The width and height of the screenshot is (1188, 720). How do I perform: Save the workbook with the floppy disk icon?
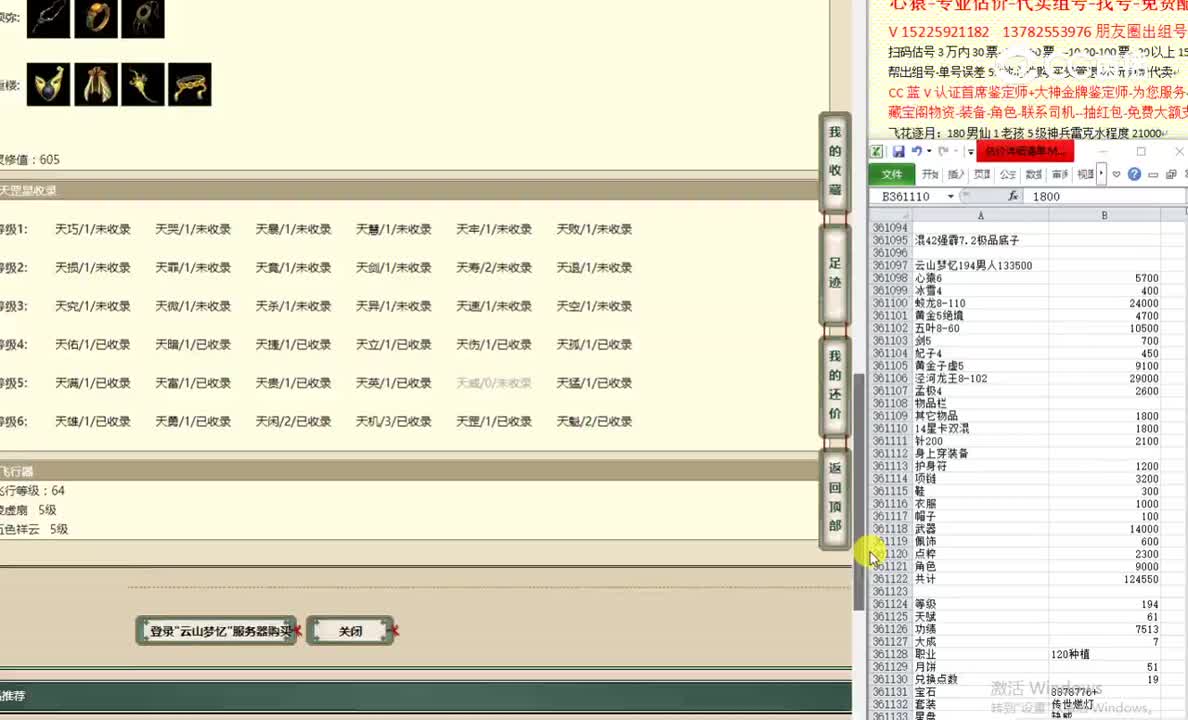[x=899, y=152]
